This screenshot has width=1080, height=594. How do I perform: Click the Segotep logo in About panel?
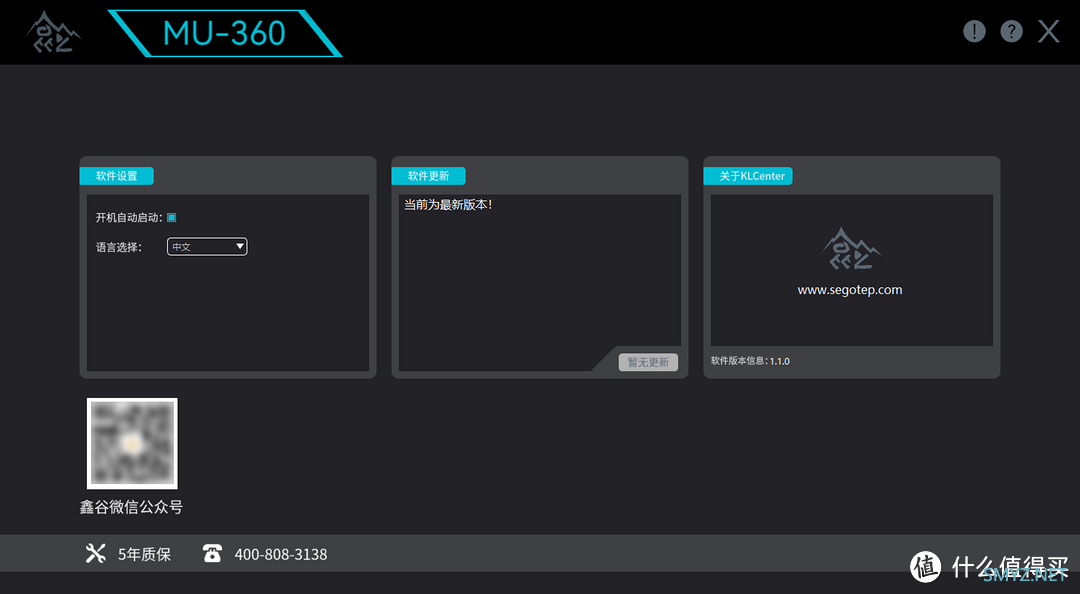pyautogui.click(x=851, y=249)
